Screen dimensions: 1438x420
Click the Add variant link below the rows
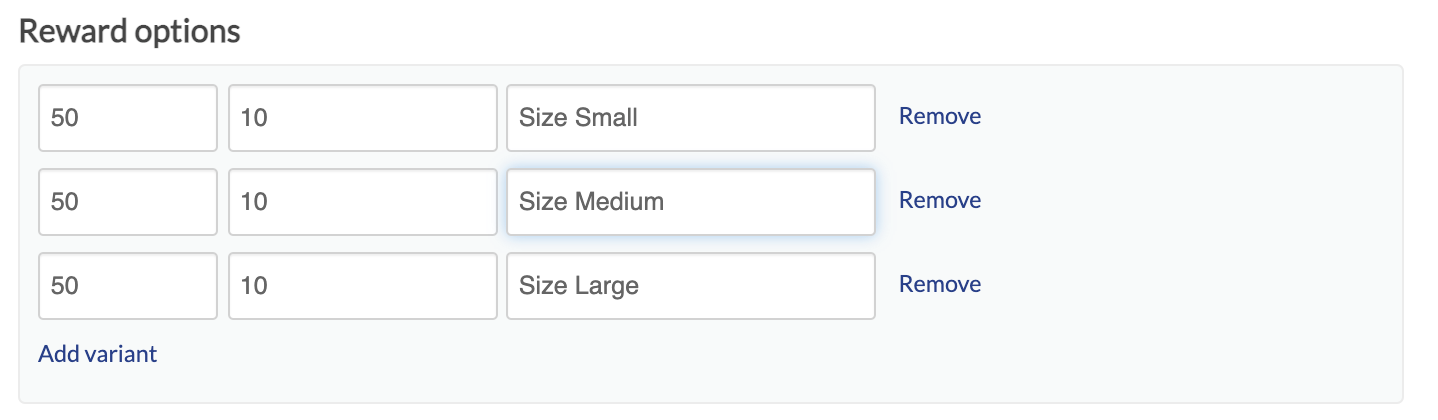point(97,354)
